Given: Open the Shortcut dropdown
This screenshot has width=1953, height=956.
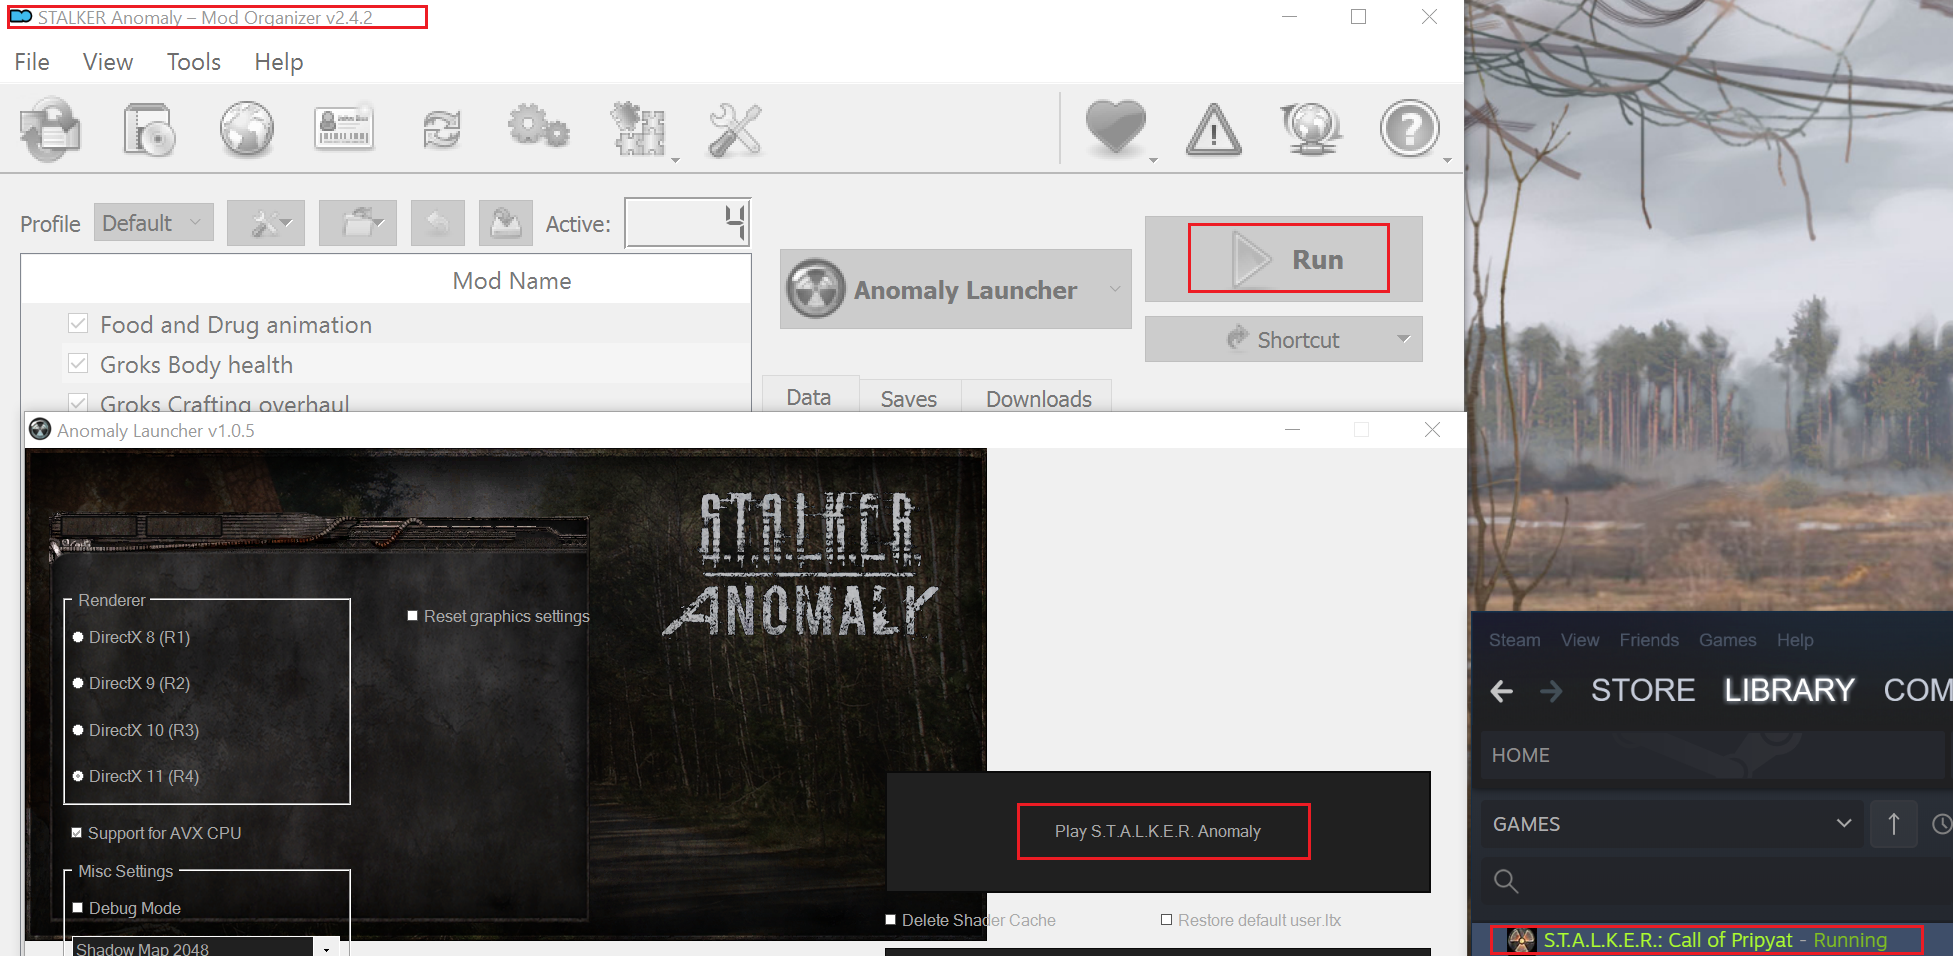Looking at the screenshot, I should 1284,340.
